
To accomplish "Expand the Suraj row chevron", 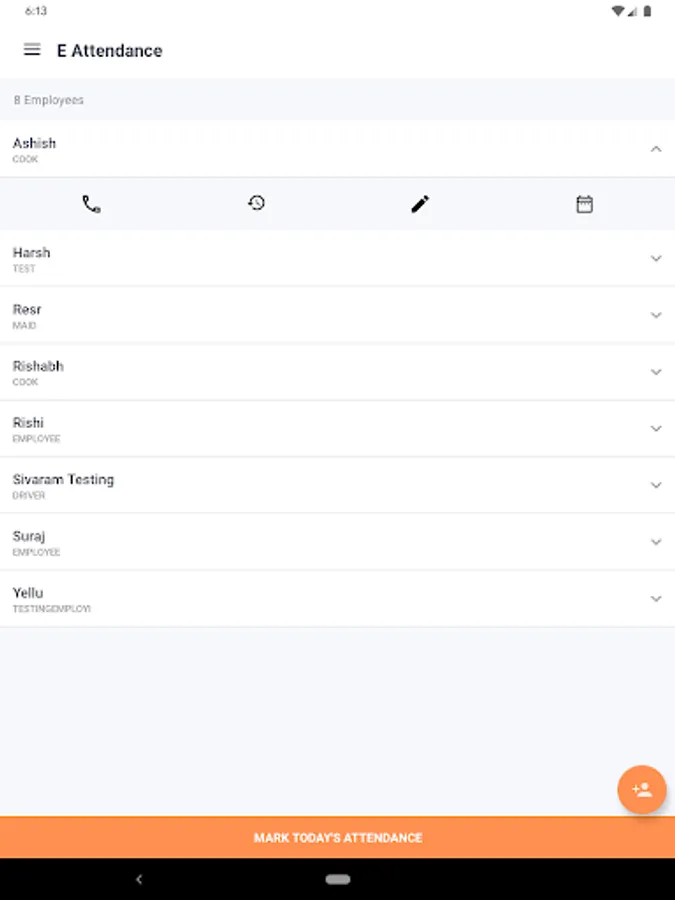I will 655,542.
